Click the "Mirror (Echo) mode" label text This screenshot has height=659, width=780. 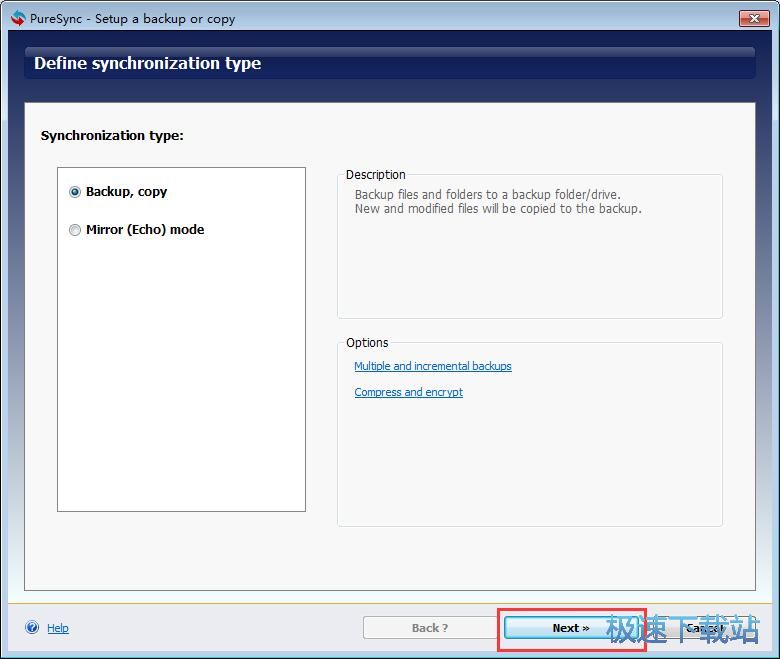coord(145,230)
